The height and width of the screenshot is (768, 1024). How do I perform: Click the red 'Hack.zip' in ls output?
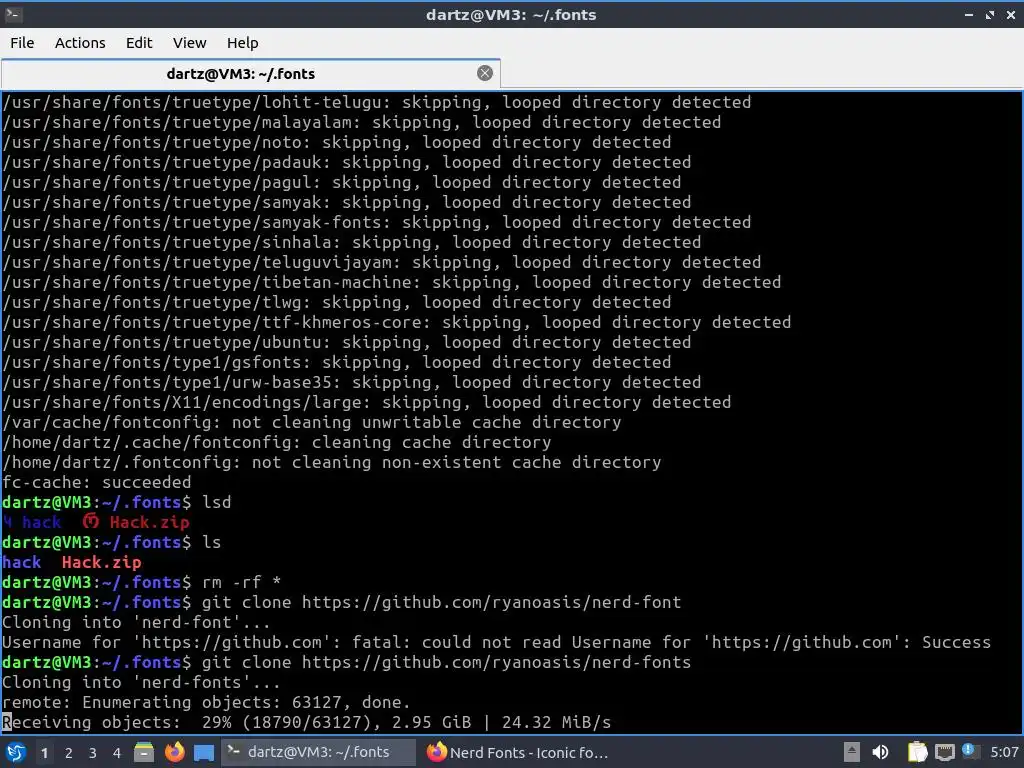pyautogui.click(x=101, y=562)
